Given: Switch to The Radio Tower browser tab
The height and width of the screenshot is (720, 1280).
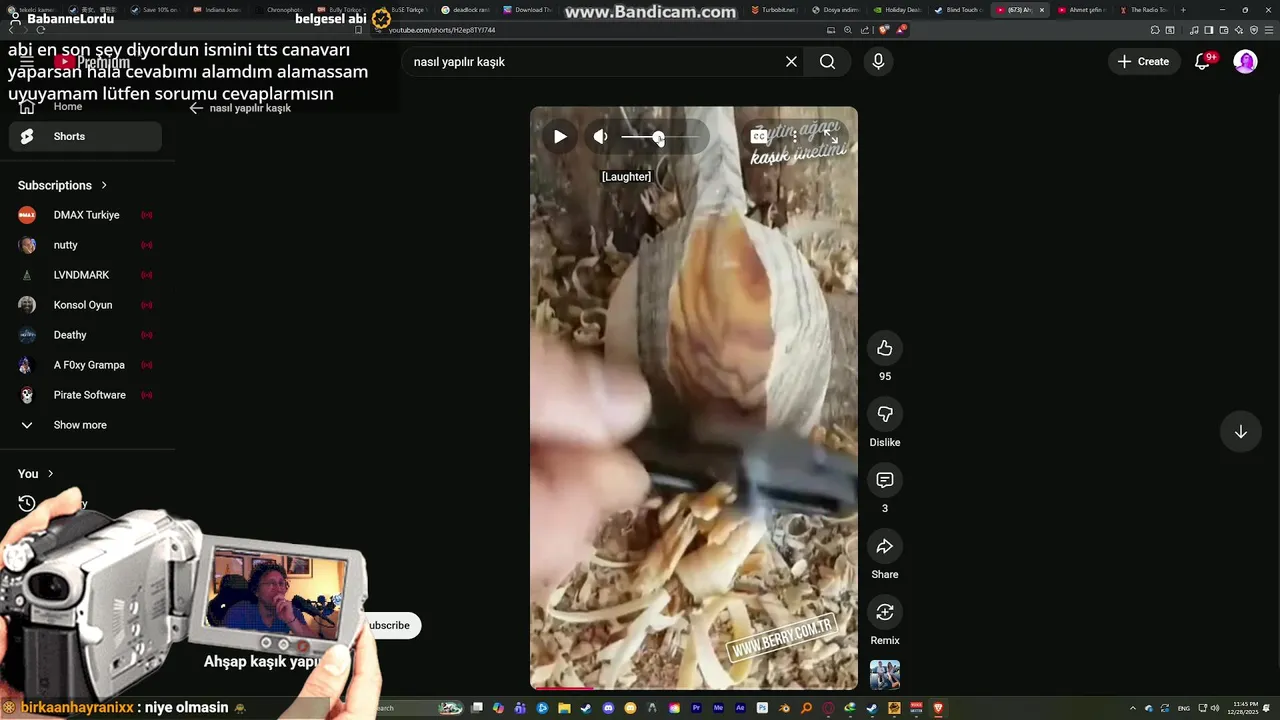Looking at the screenshot, I should 1145,10.
